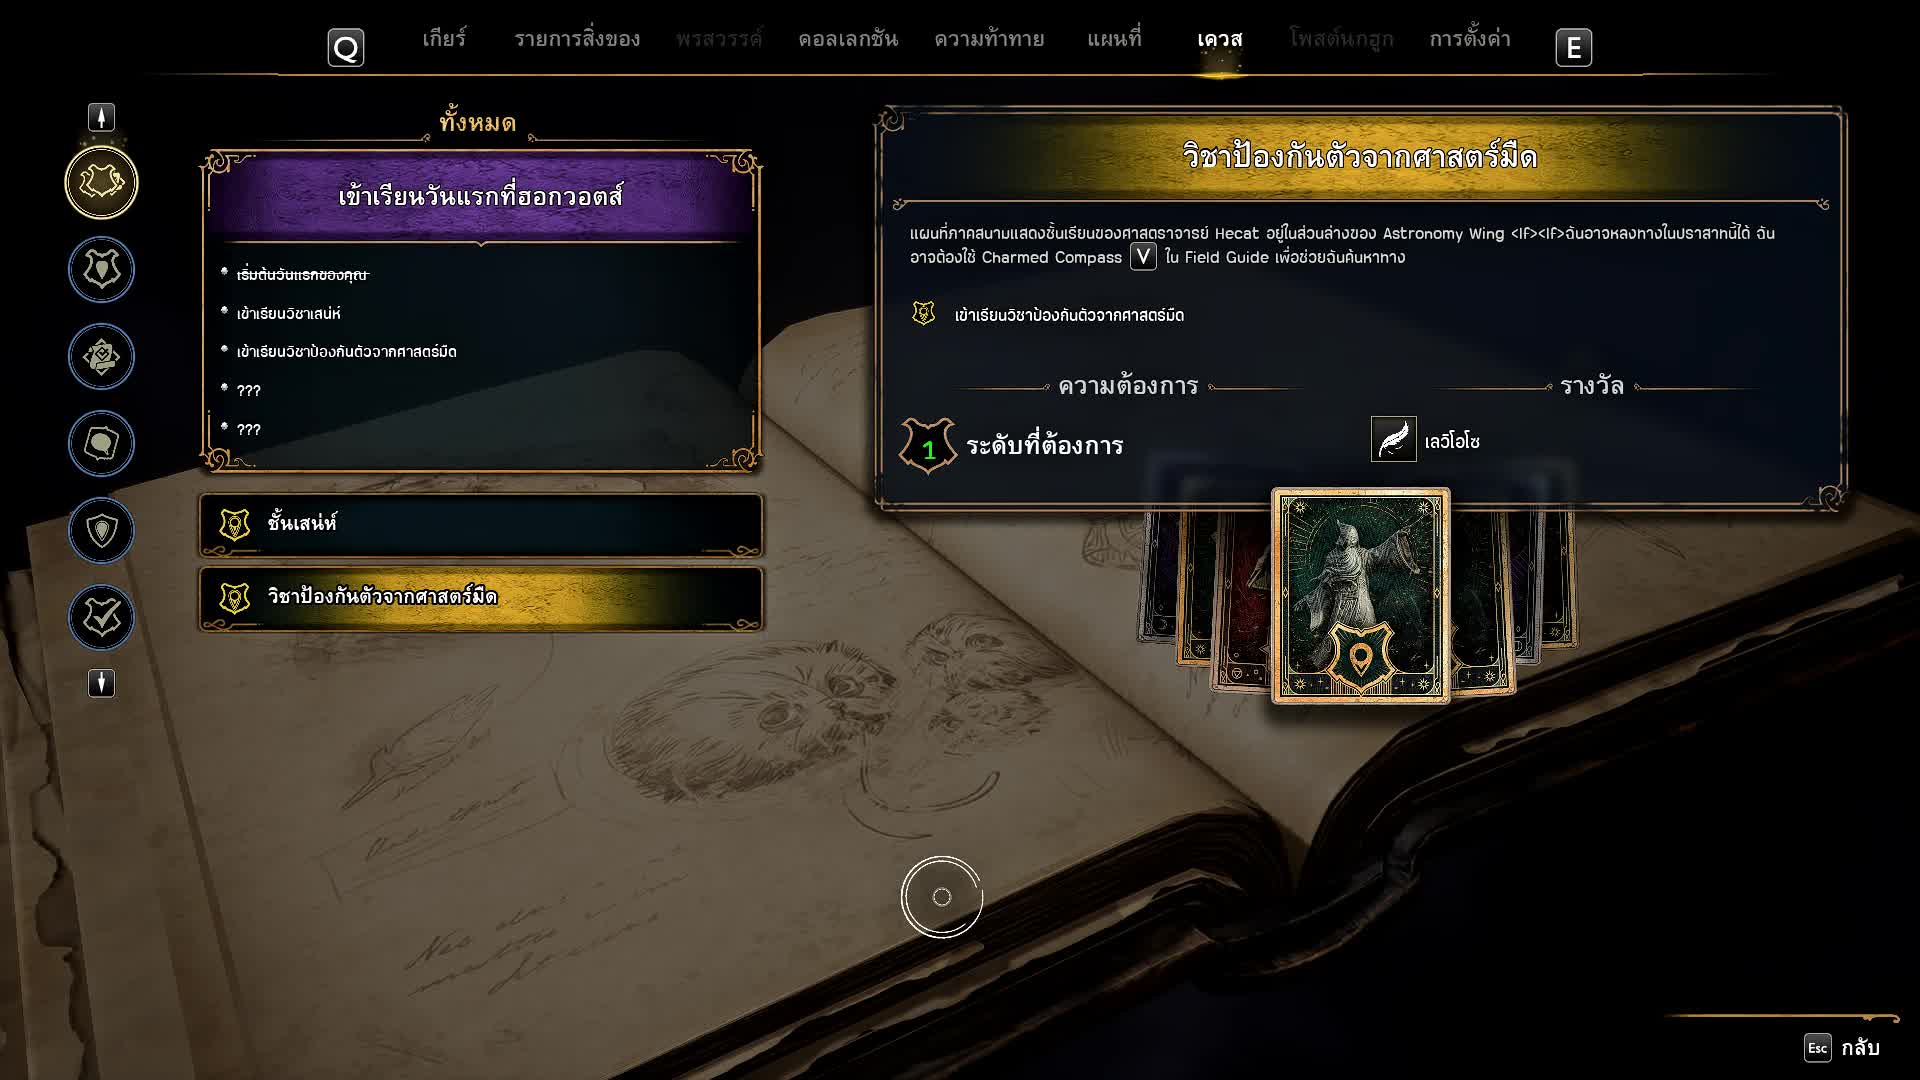This screenshot has width=1920, height=1080.
Task: Select the side quests icon in sidebar
Action: point(101,356)
